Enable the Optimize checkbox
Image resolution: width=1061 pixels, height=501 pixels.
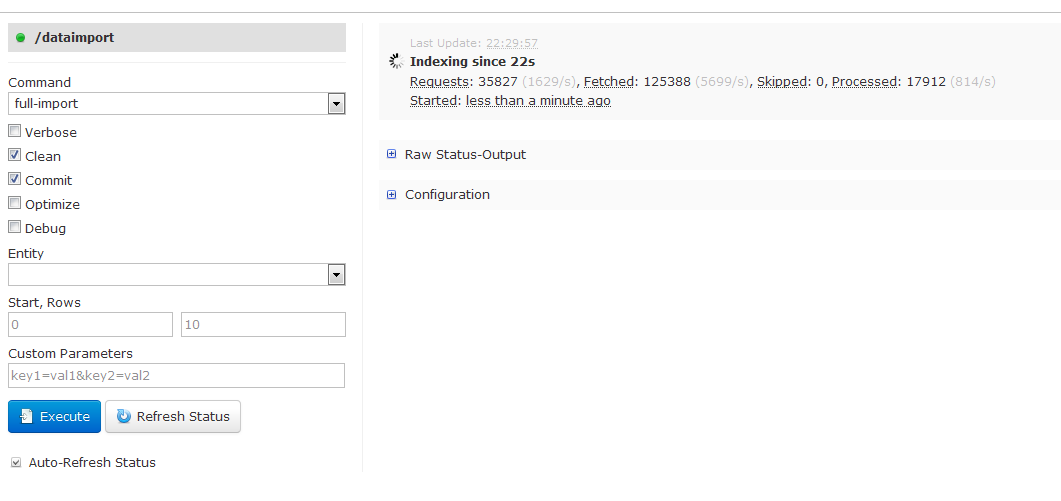[15, 203]
